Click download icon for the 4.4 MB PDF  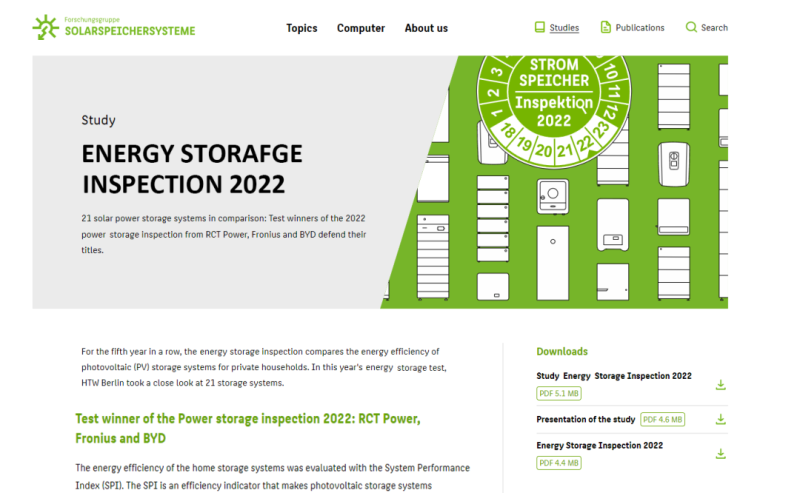click(x=720, y=454)
